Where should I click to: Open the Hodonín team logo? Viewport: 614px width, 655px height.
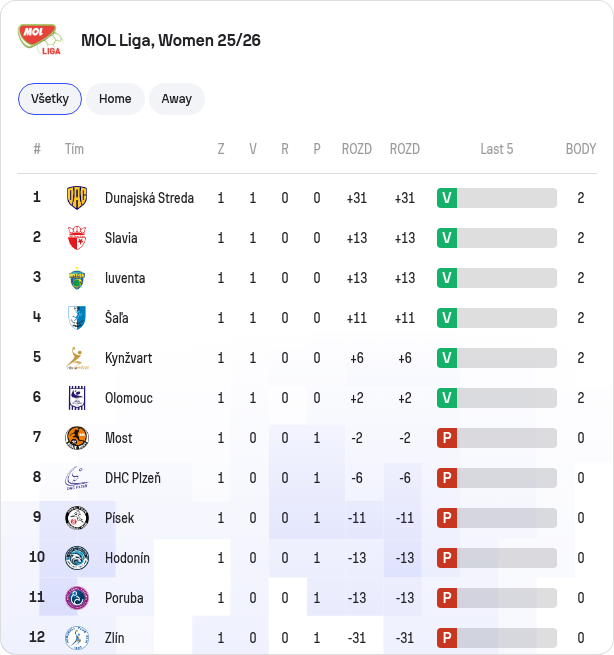coord(77,558)
